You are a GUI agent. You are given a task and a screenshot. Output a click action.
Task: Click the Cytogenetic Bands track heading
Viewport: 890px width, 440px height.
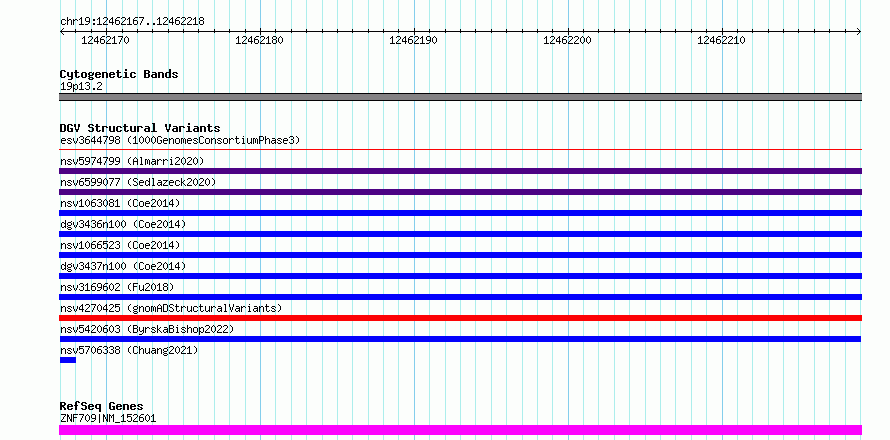pyautogui.click(x=119, y=74)
